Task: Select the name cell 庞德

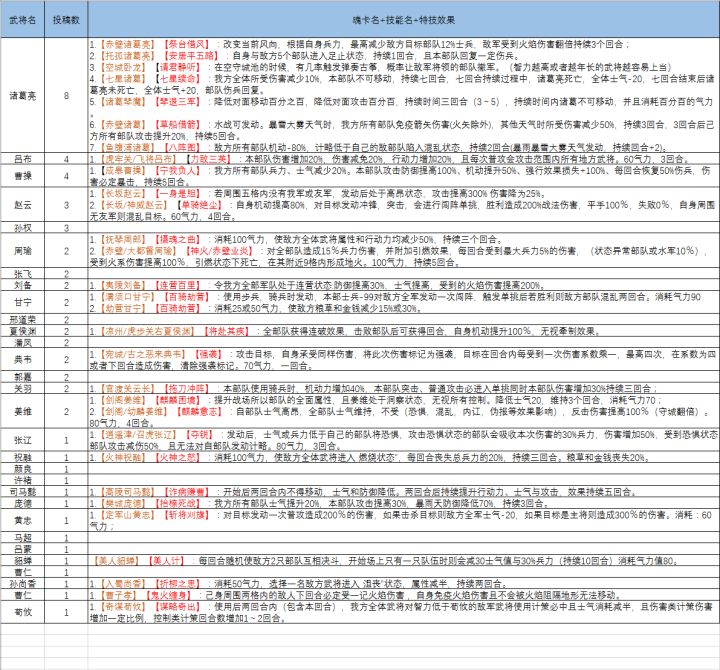Action: 22,503
